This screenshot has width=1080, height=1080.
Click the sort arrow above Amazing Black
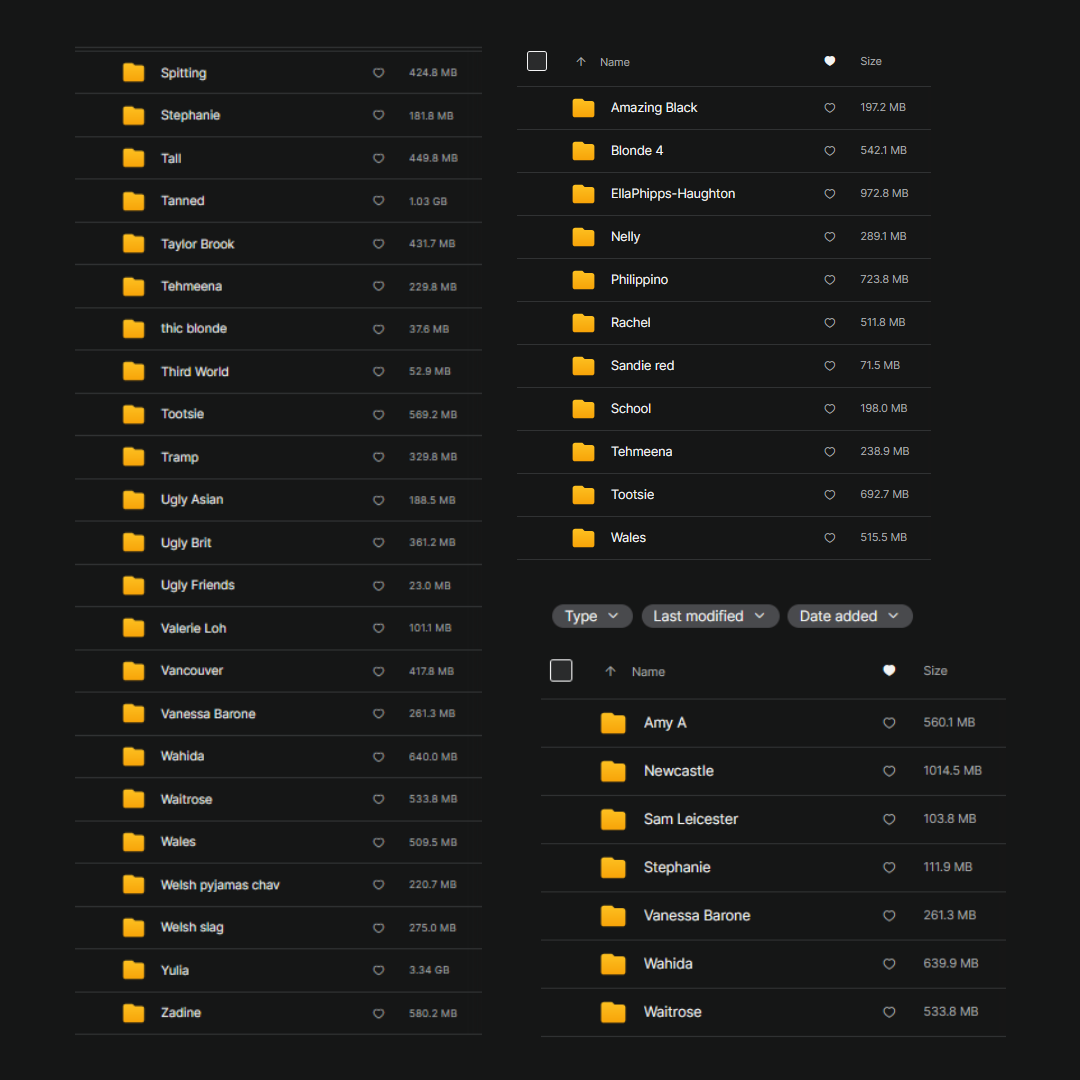pyautogui.click(x=581, y=62)
